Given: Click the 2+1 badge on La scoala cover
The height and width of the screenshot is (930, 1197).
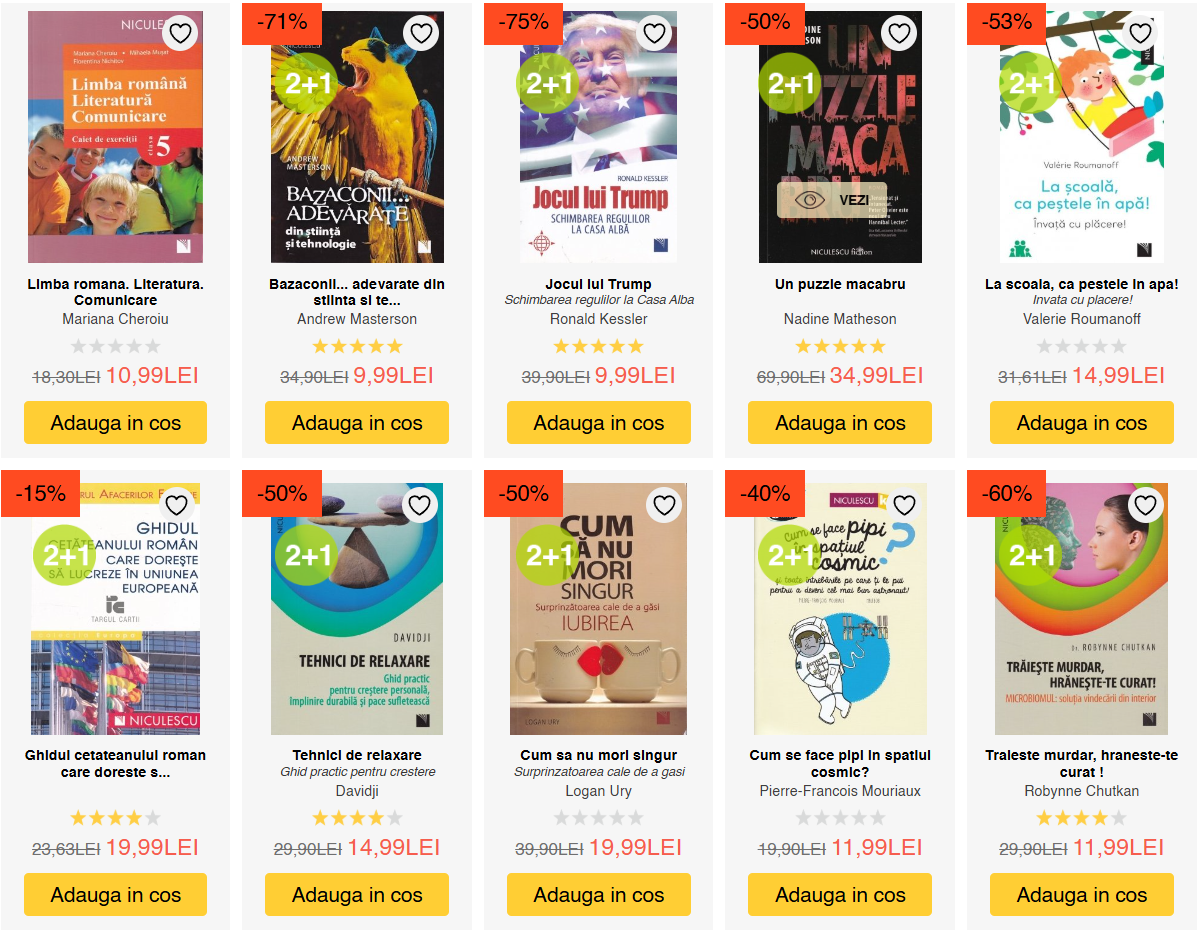Looking at the screenshot, I should coord(1031,83).
